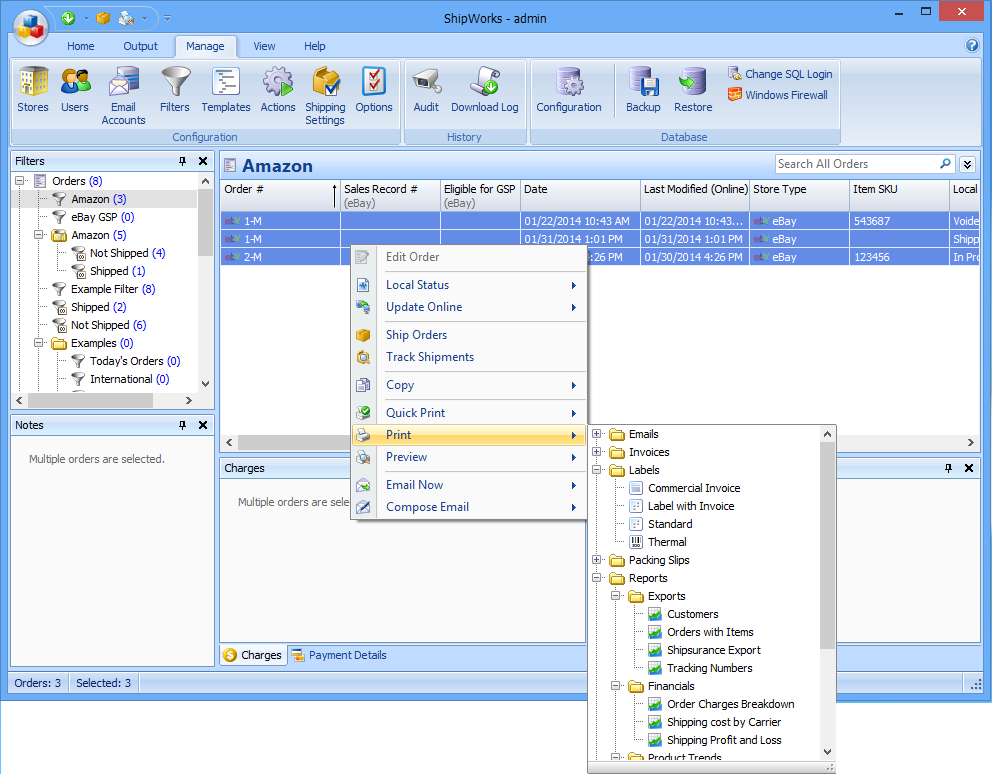Expand the advanced search chevron button
The image size is (992, 774).
coord(967,164)
